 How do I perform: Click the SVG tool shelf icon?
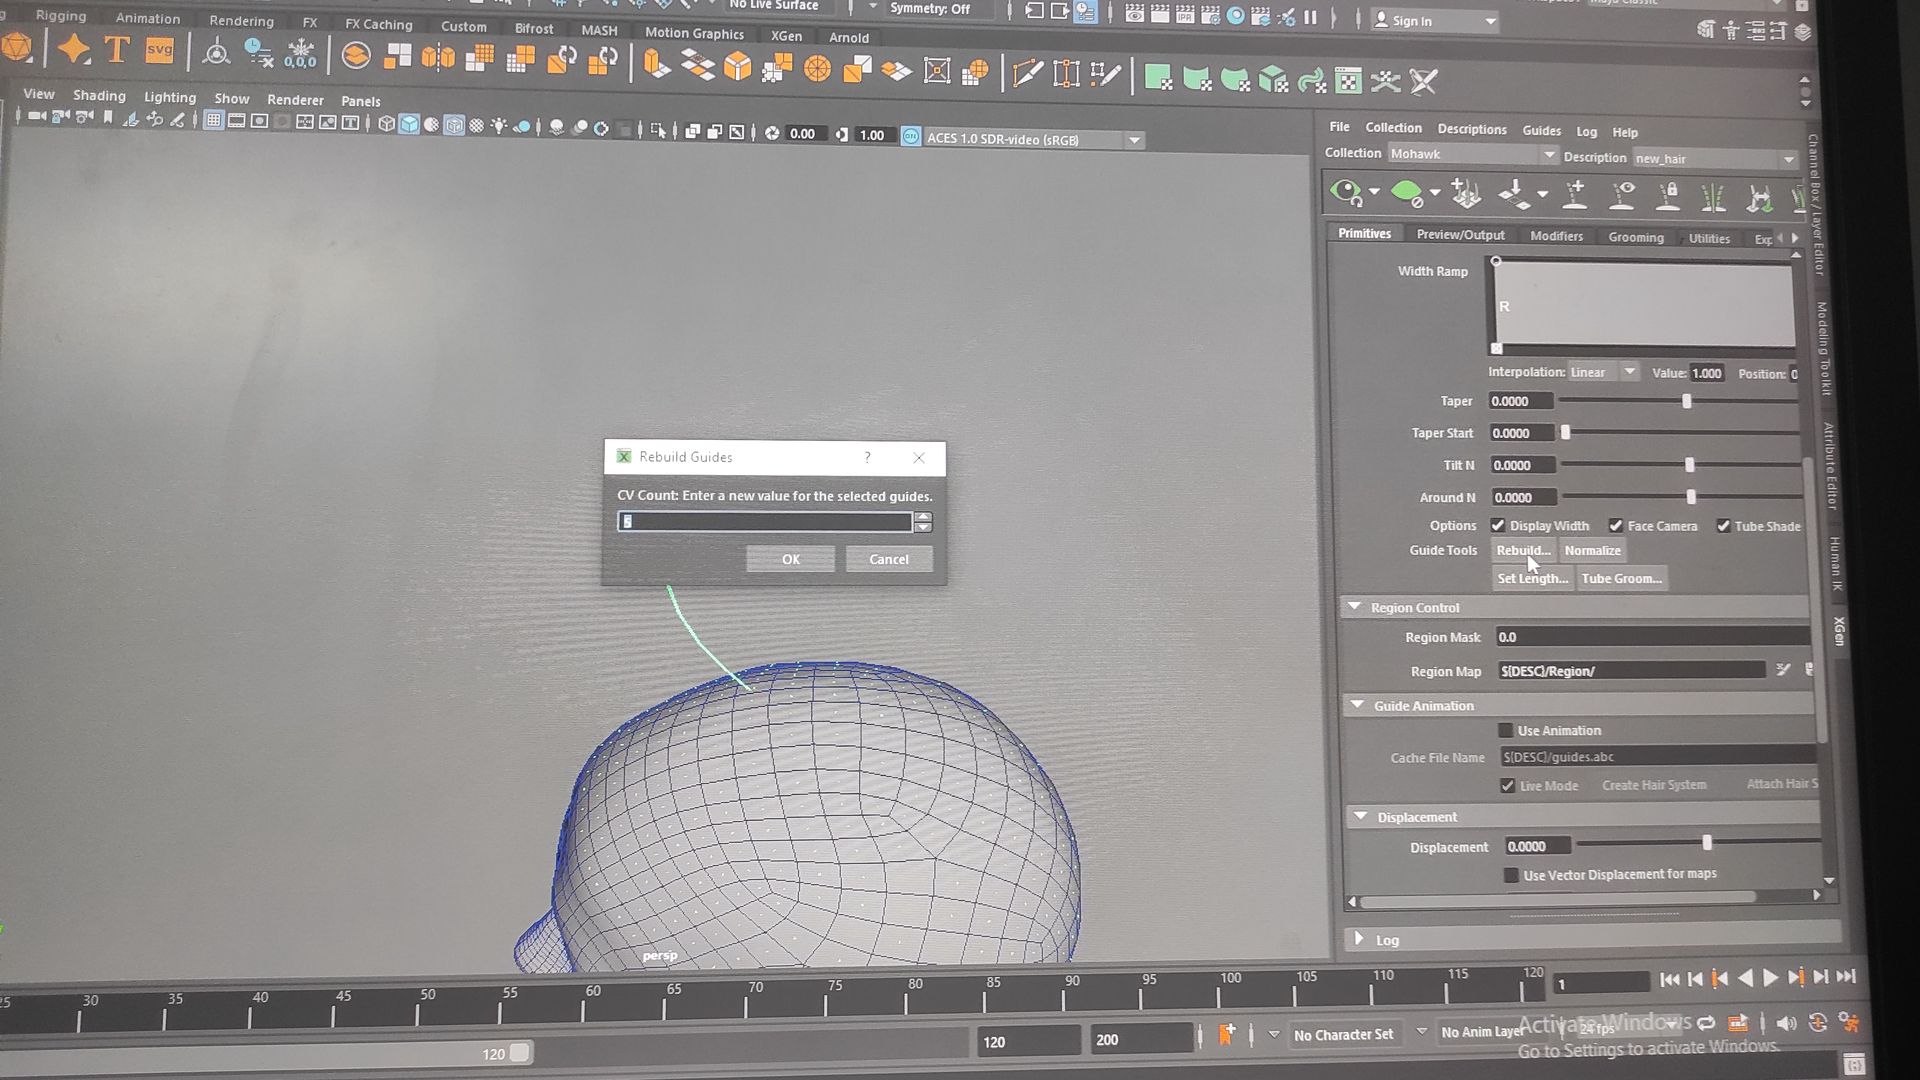tap(159, 50)
